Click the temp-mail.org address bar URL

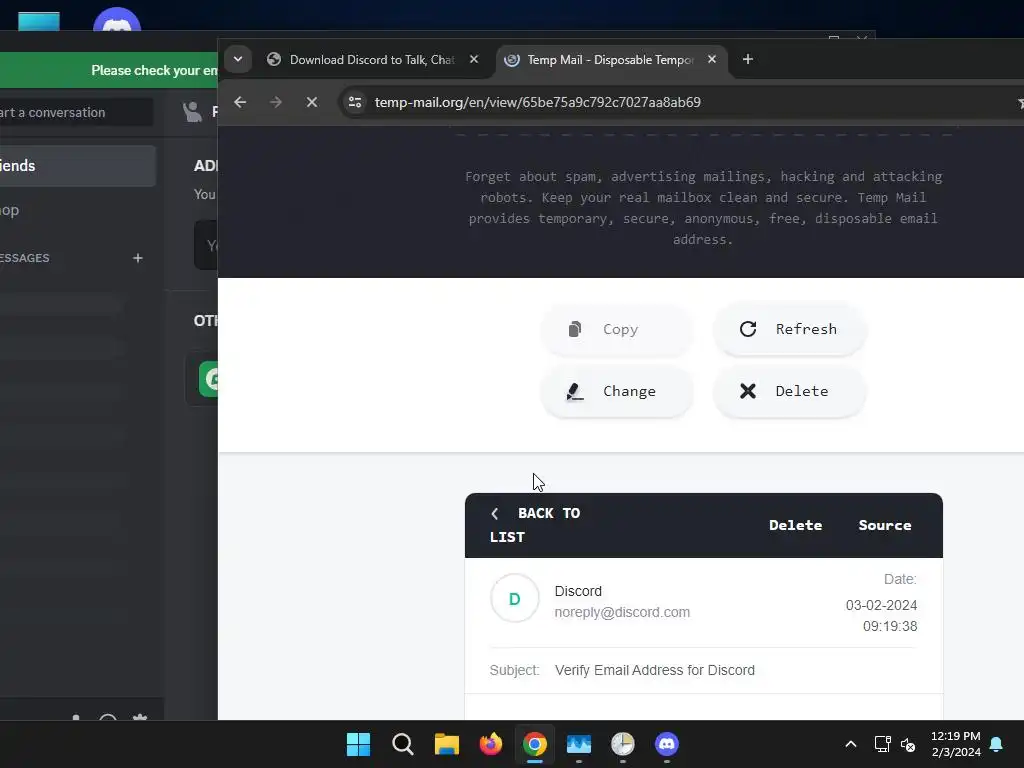pyautogui.click(x=537, y=102)
